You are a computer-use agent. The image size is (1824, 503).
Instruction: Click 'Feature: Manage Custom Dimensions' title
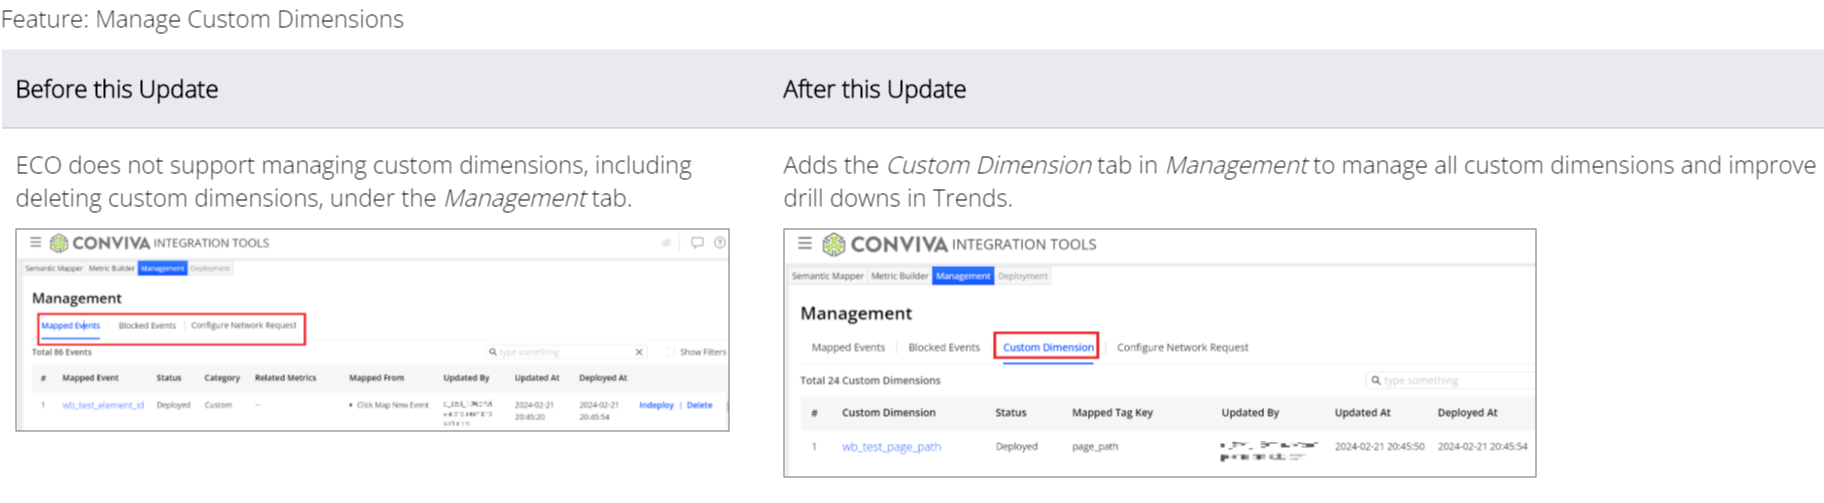pos(202,19)
